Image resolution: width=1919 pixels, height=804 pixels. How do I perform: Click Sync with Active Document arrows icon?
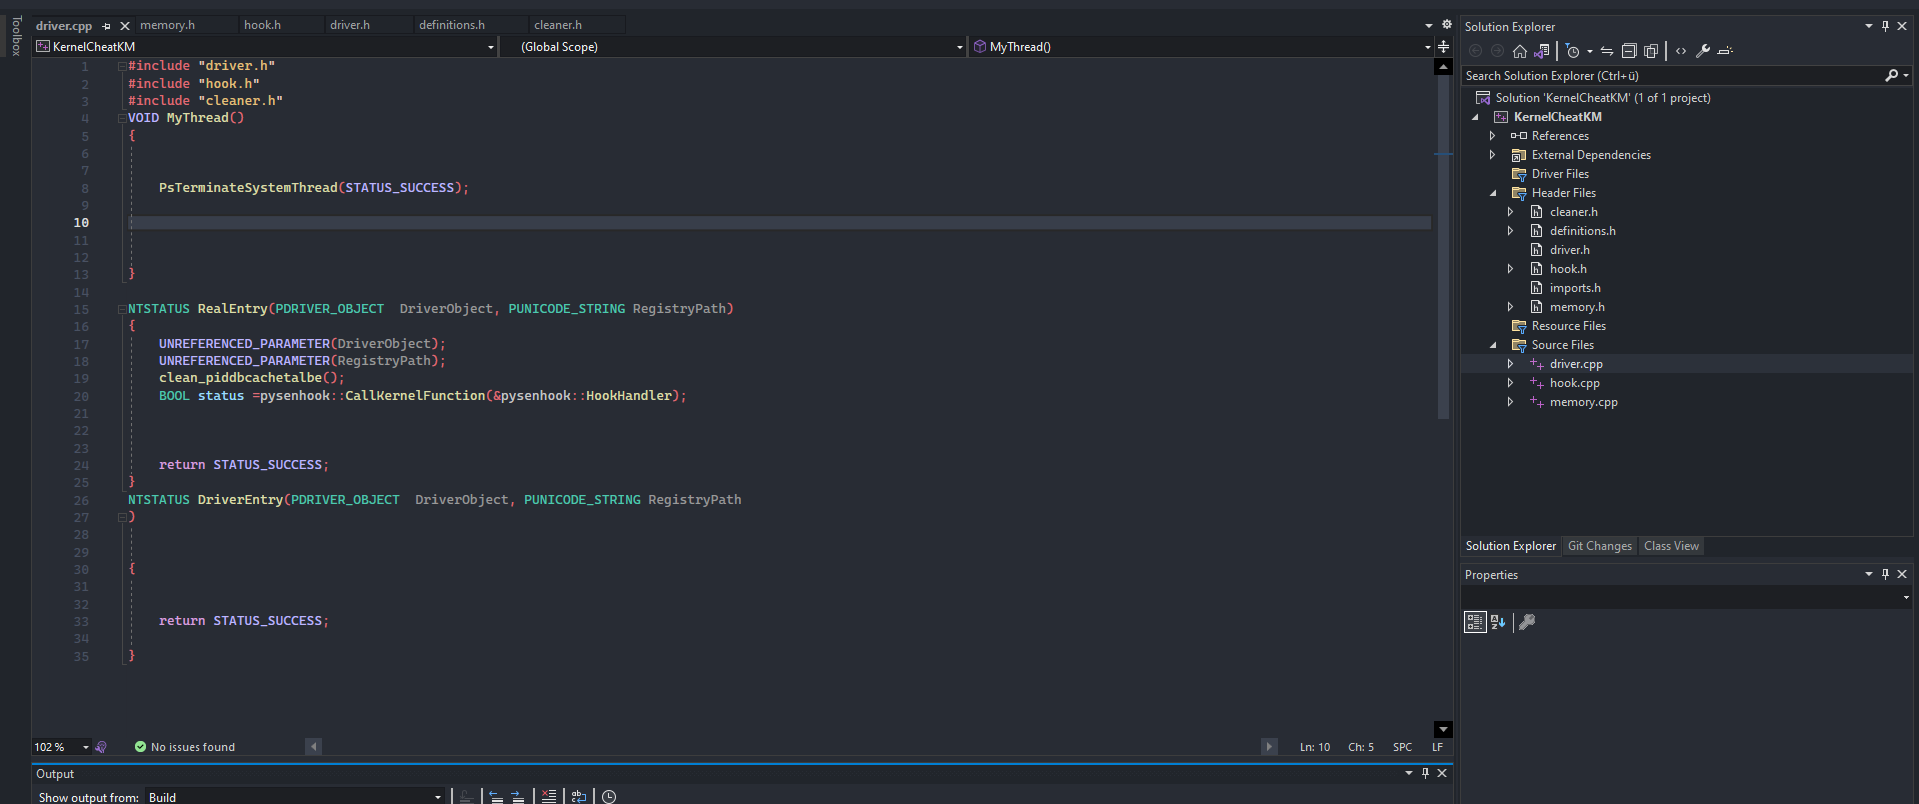1607,51
